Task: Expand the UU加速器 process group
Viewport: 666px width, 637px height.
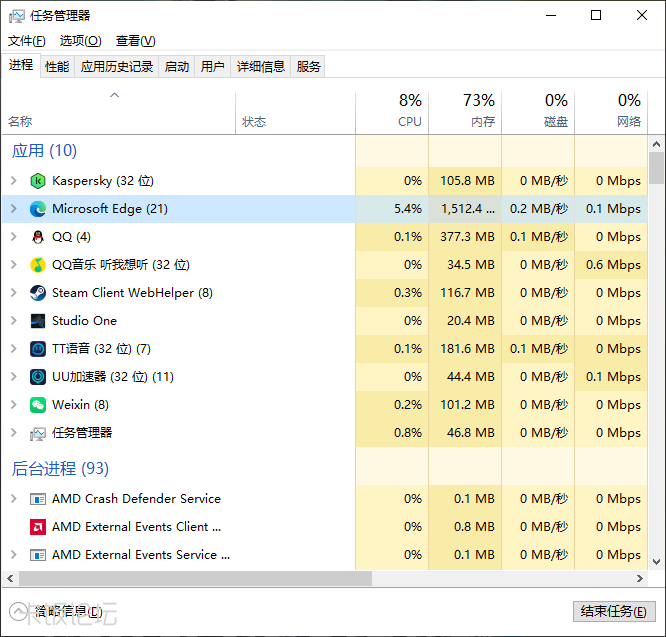Action: tap(14, 377)
